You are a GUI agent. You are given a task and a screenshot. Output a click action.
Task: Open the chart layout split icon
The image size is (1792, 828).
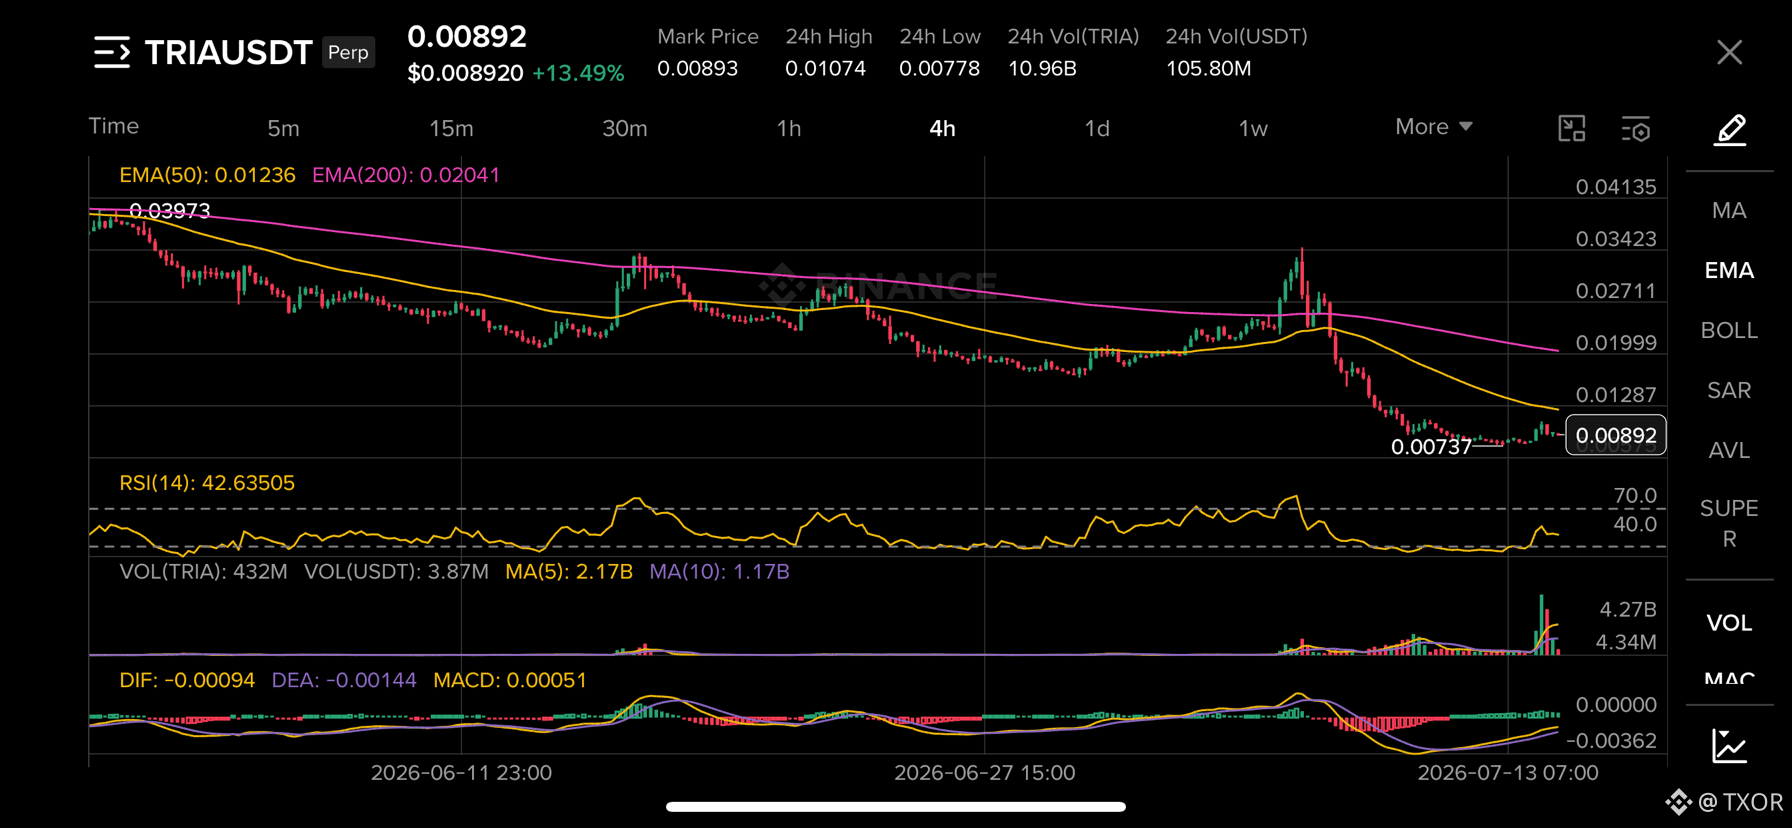click(1572, 128)
